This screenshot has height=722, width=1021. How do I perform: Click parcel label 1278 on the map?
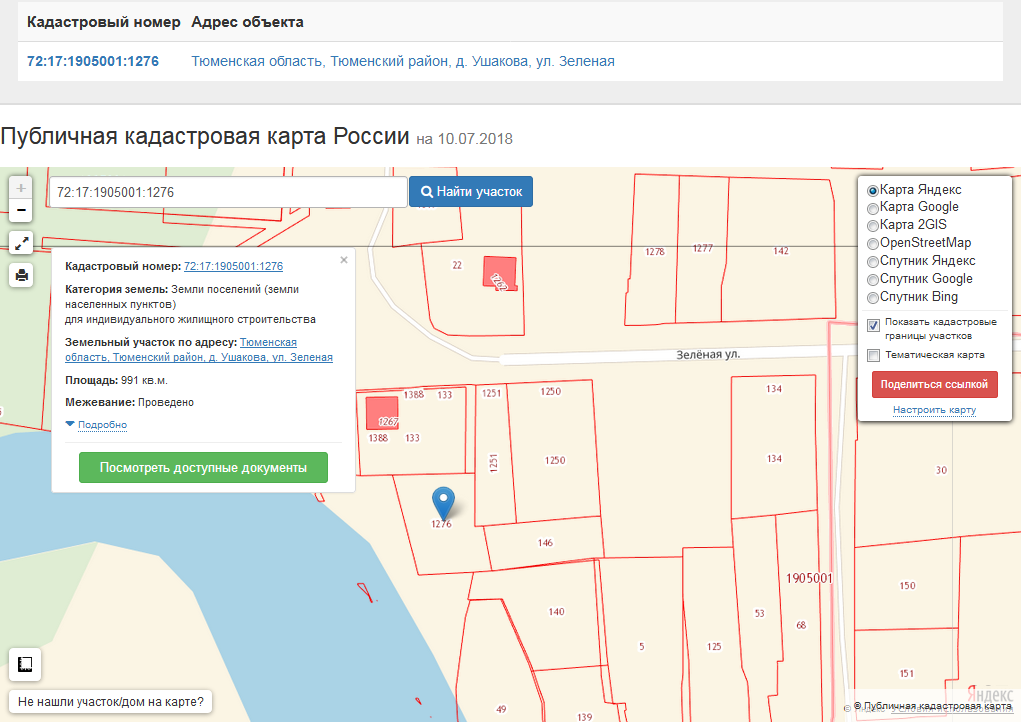[654, 251]
